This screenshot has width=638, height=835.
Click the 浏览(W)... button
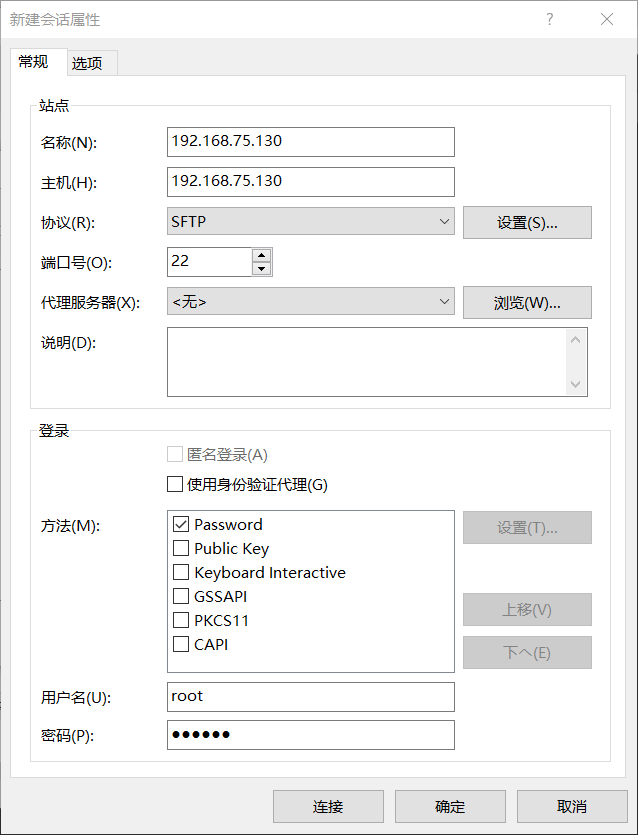(527, 302)
